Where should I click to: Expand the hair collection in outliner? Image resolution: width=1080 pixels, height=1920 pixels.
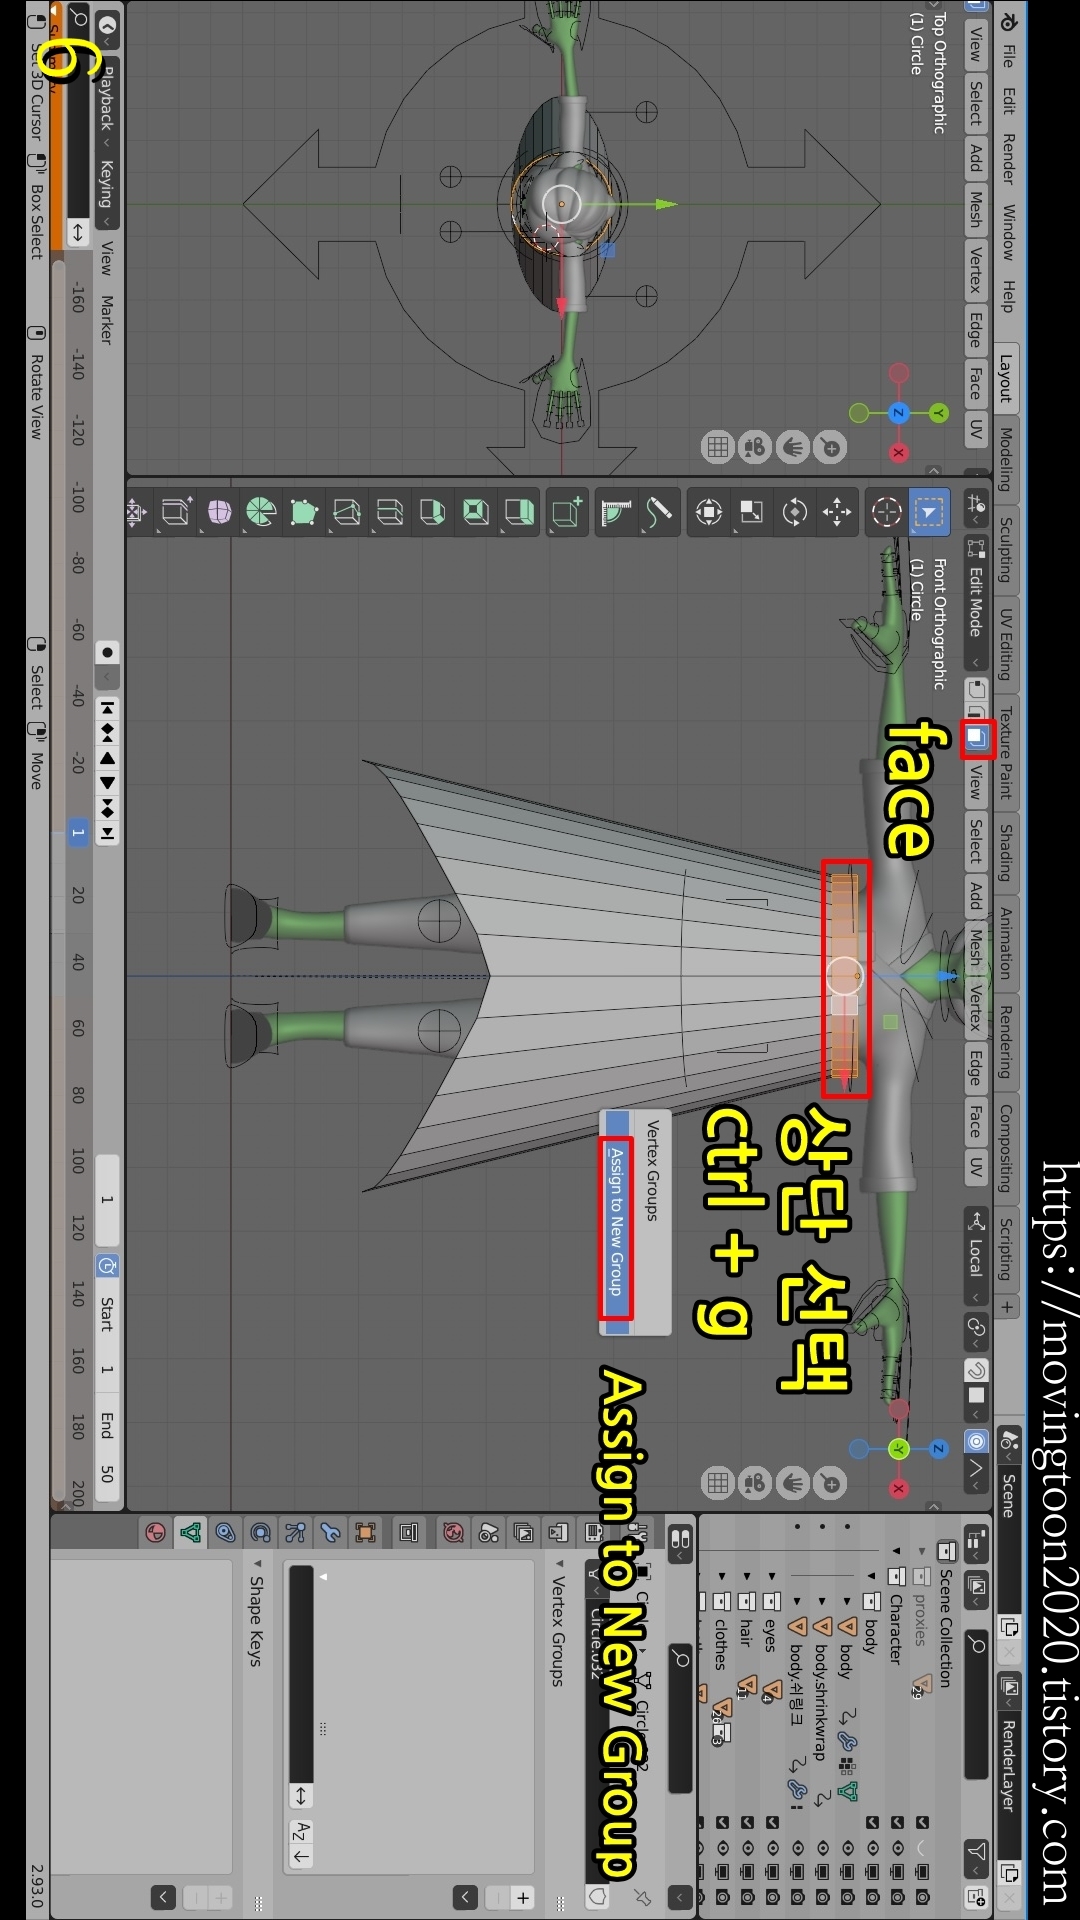tap(747, 1576)
